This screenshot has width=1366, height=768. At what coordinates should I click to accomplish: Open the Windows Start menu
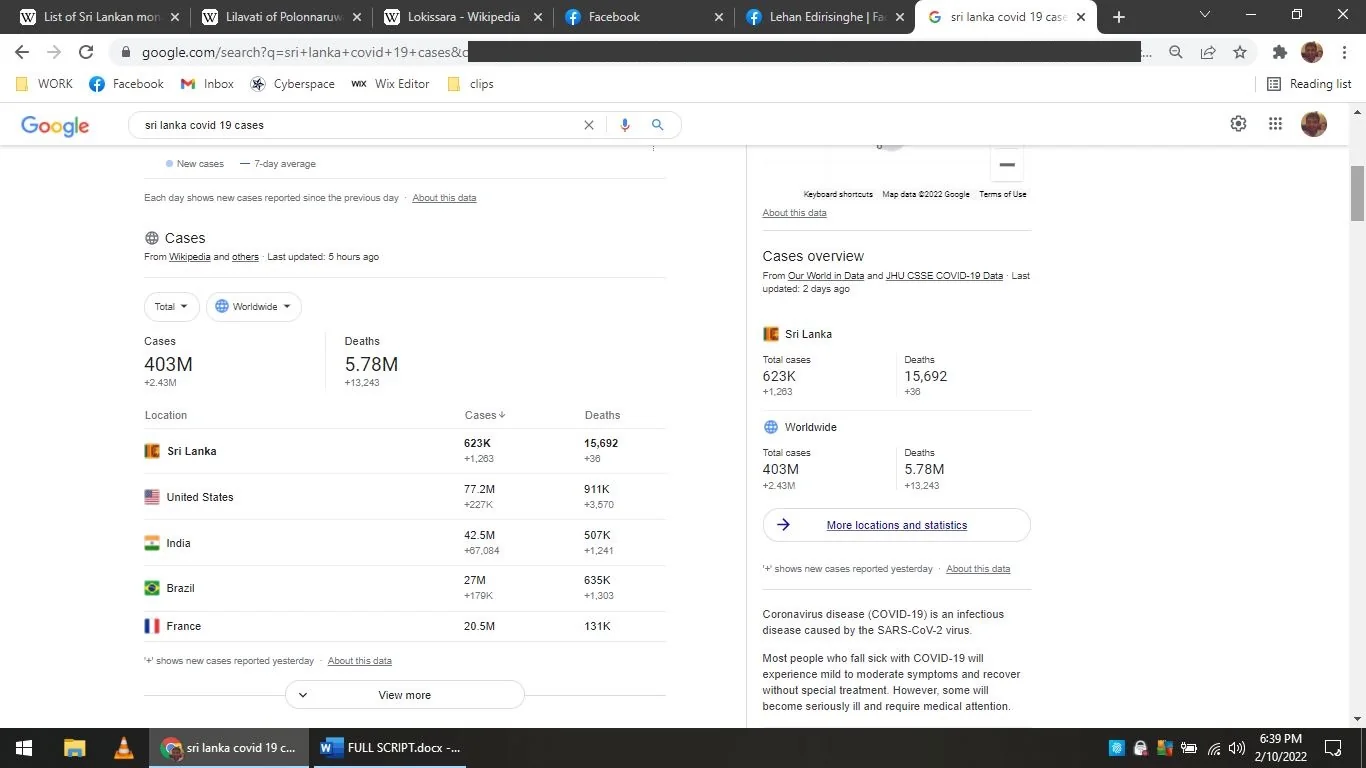pyautogui.click(x=24, y=748)
